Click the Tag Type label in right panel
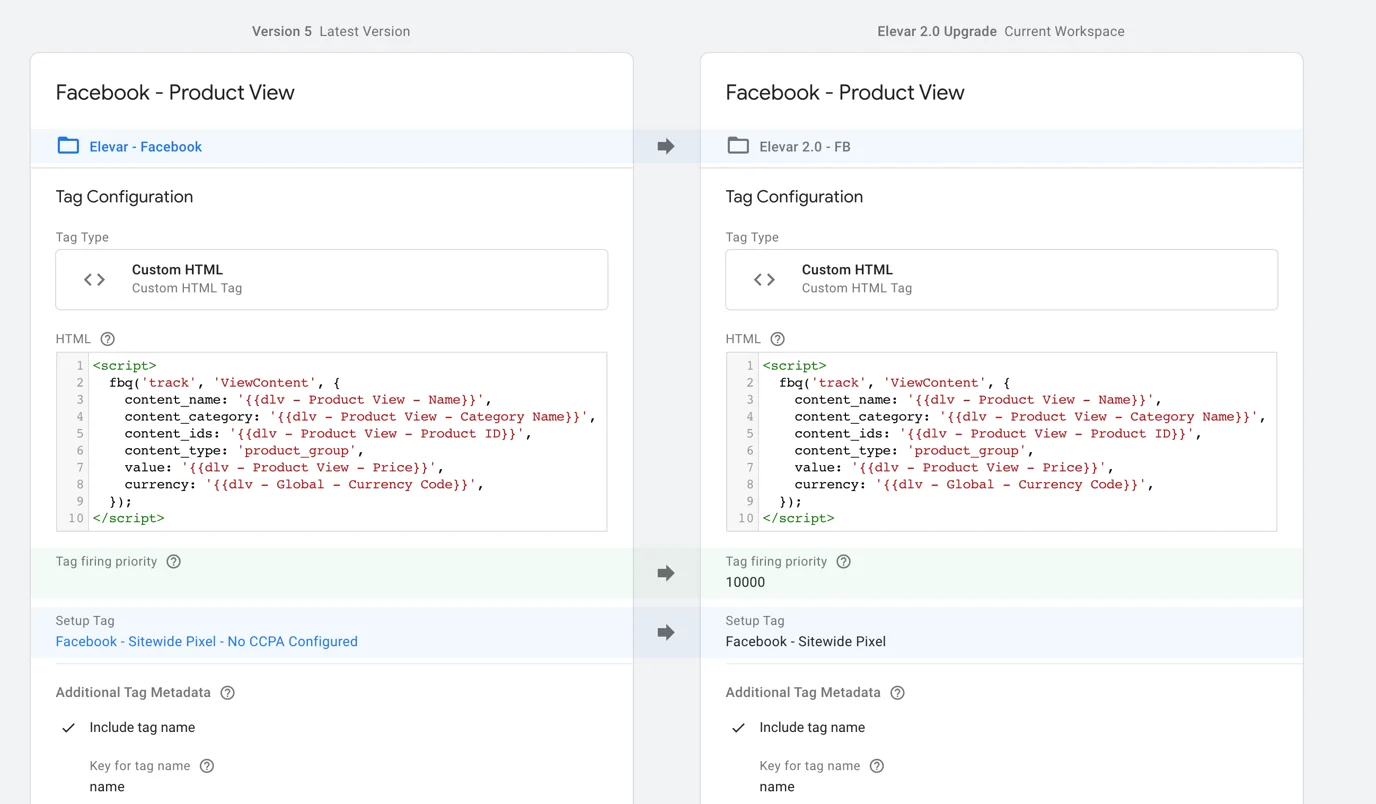The image size is (1376, 804). point(752,238)
